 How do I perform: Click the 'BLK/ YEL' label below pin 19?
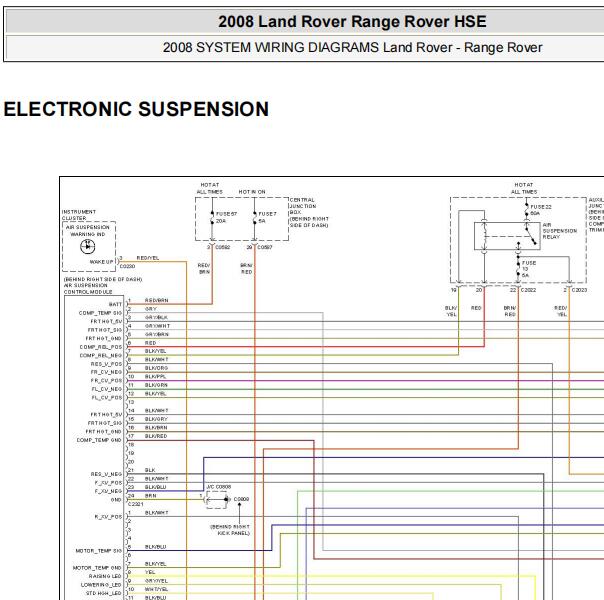[451, 311]
